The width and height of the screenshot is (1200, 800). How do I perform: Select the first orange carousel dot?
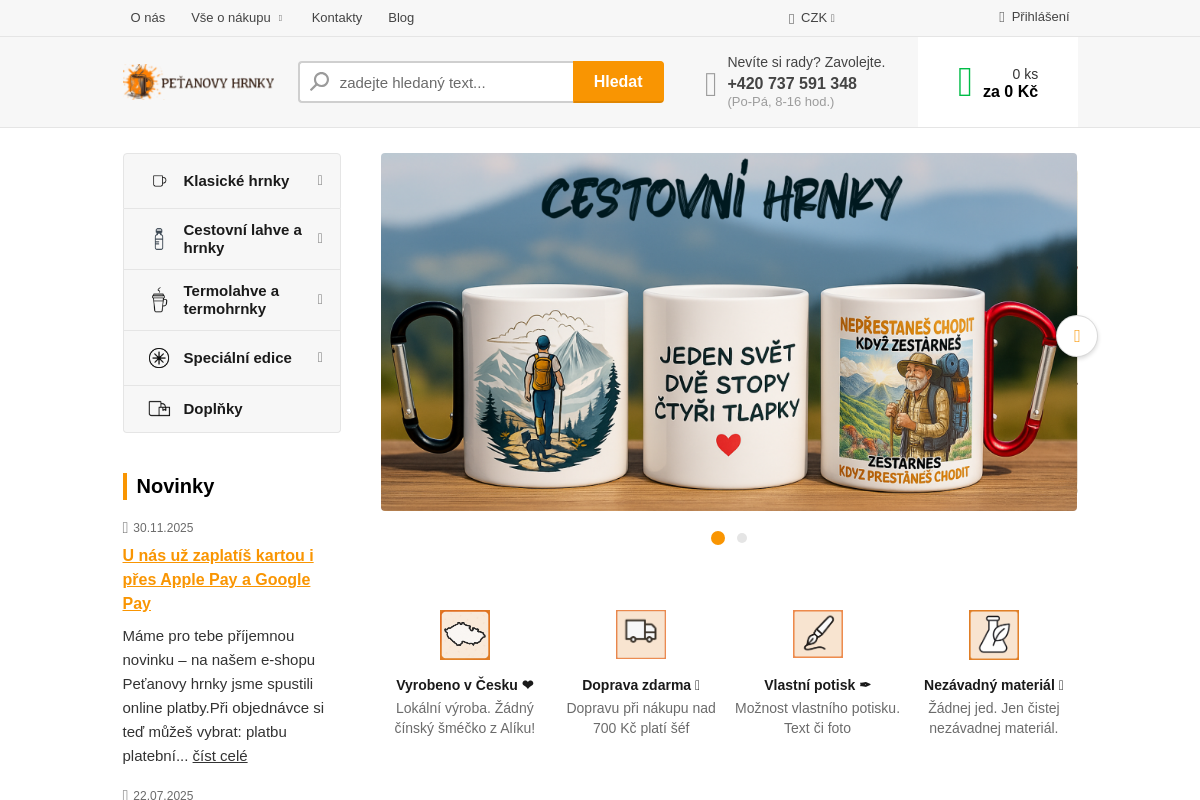pos(718,538)
